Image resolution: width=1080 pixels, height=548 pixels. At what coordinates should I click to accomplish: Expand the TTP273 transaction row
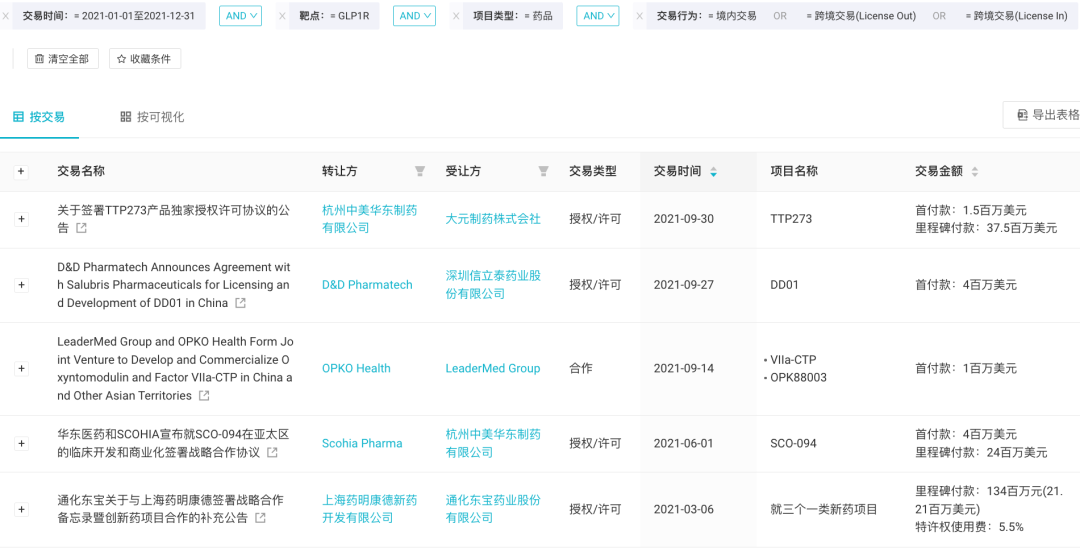21,219
